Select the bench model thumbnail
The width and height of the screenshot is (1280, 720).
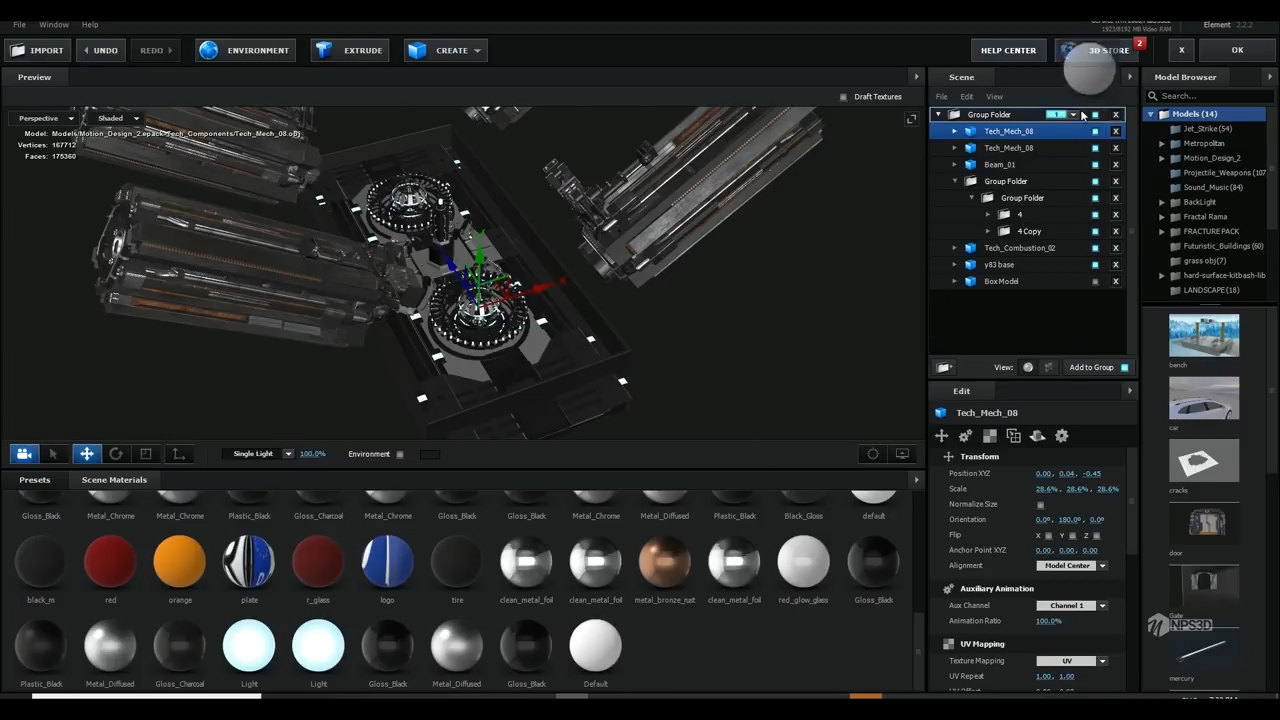[x=1204, y=336]
